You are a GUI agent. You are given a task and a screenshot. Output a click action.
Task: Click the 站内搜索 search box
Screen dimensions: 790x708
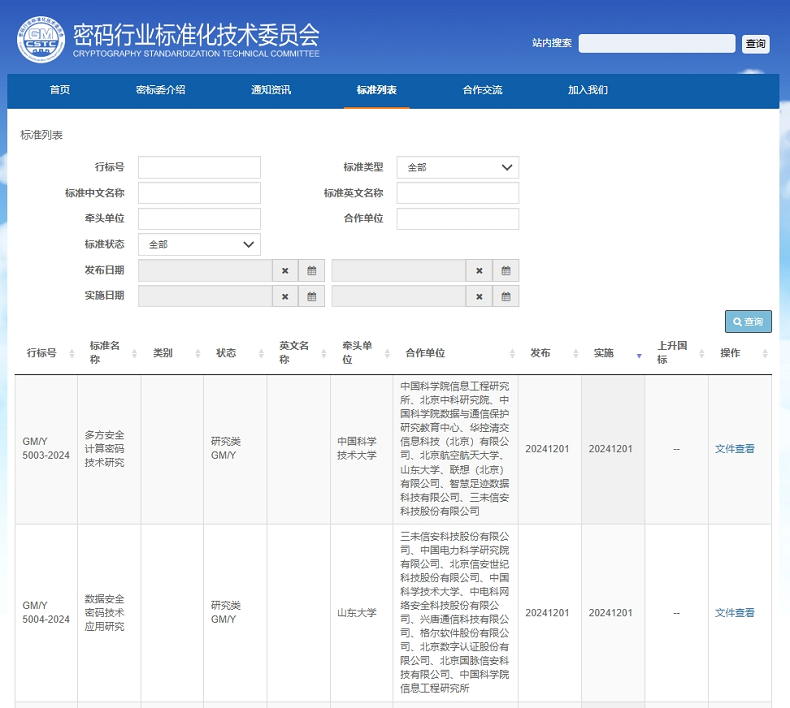pyautogui.click(x=656, y=43)
